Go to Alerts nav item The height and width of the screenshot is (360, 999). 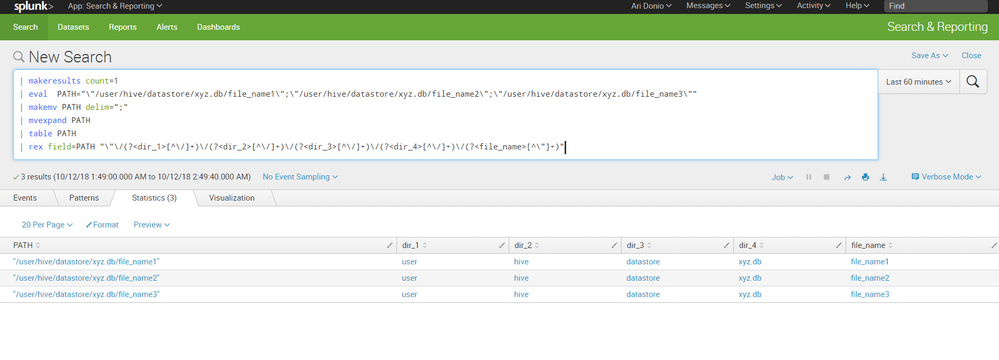click(x=167, y=27)
